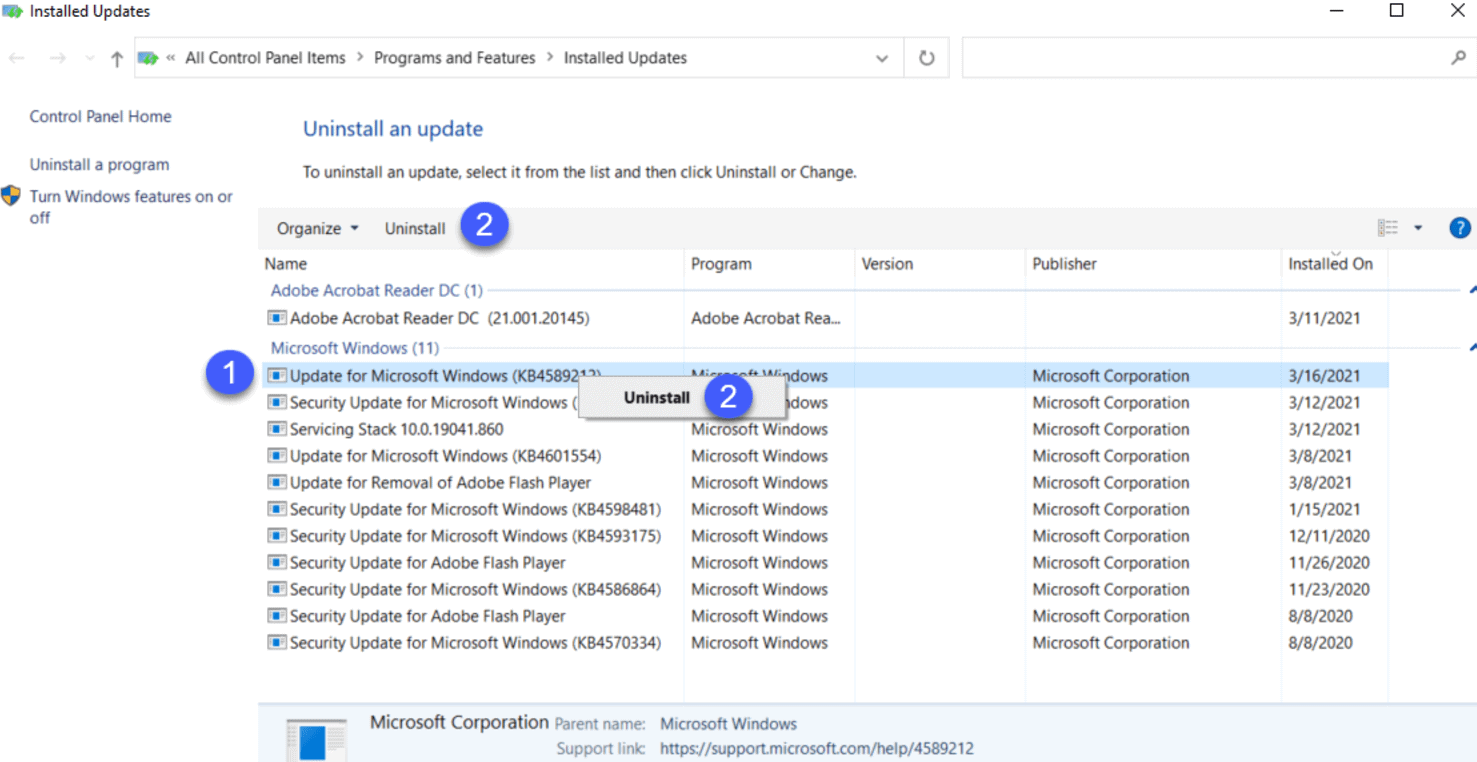Select Update for Microsoft Windows (KB4589212)
Screen dimensions: 1477x762
pyautogui.click(x=823, y=376)
